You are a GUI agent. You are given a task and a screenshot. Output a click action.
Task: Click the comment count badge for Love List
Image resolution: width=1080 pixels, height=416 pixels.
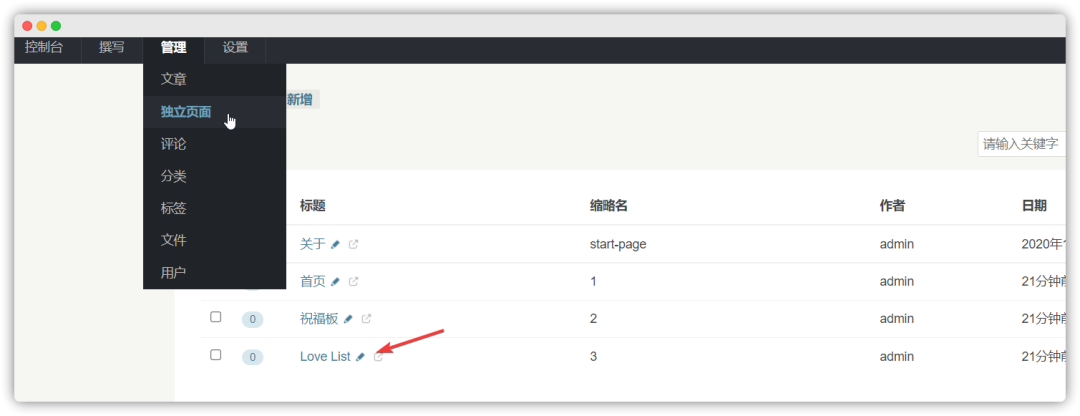click(252, 357)
